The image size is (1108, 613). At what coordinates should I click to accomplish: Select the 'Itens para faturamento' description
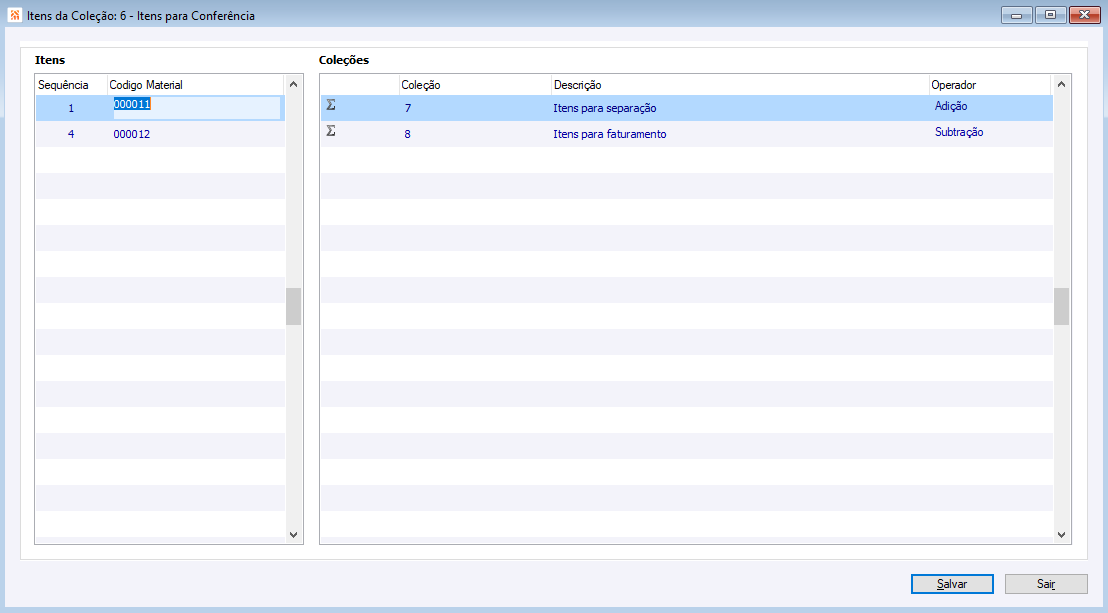(610, 134)
